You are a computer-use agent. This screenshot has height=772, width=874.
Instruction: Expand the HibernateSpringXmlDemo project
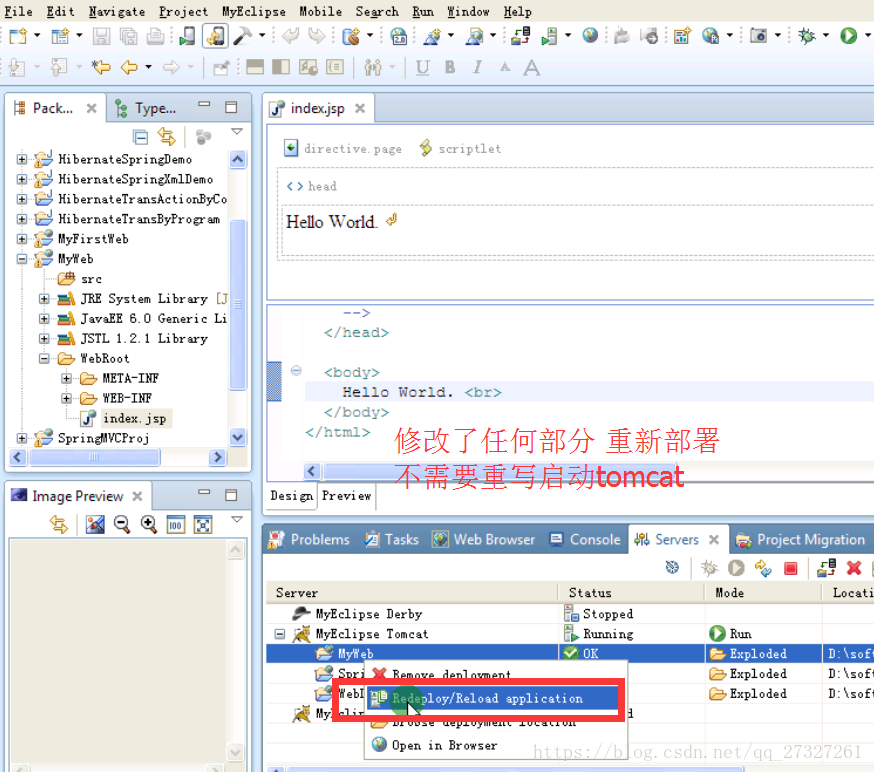click(x=22, y=179)
